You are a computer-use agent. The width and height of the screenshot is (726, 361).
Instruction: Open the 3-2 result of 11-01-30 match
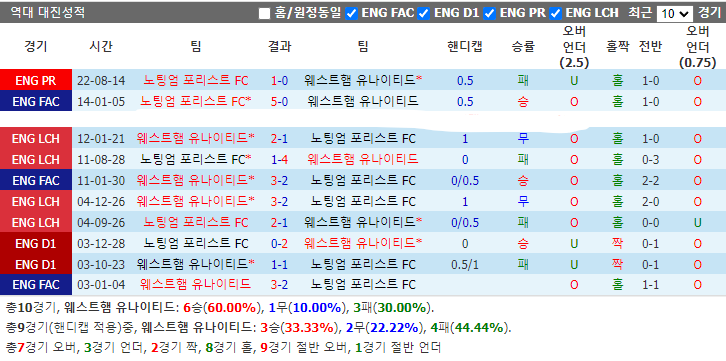coord(279,180)
